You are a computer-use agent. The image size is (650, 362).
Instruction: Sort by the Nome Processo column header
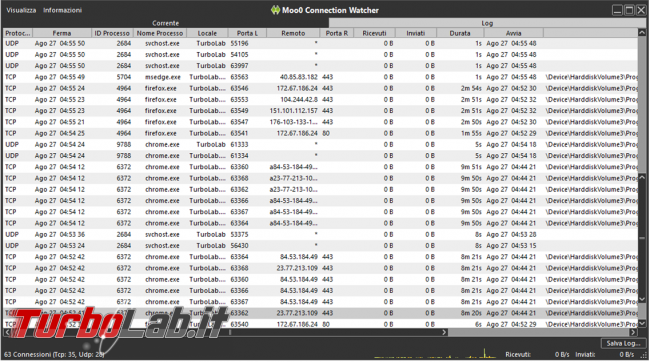160,33
